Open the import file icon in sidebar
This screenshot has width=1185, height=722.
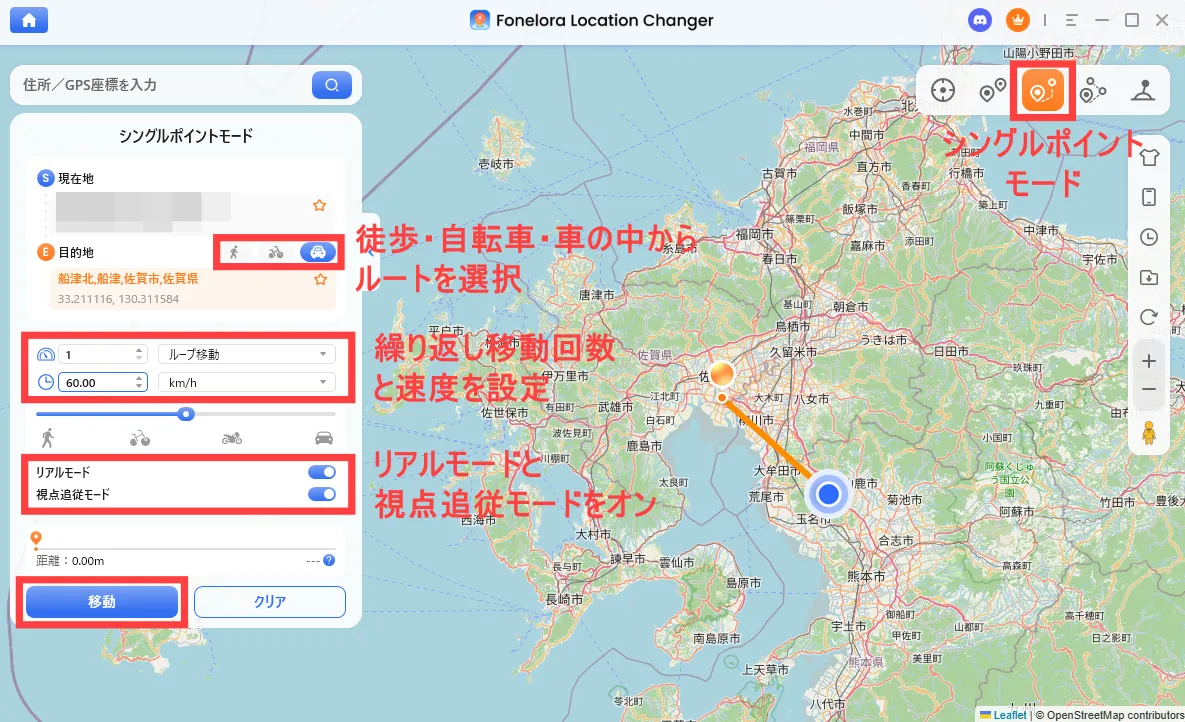(x=1149, y=277)
